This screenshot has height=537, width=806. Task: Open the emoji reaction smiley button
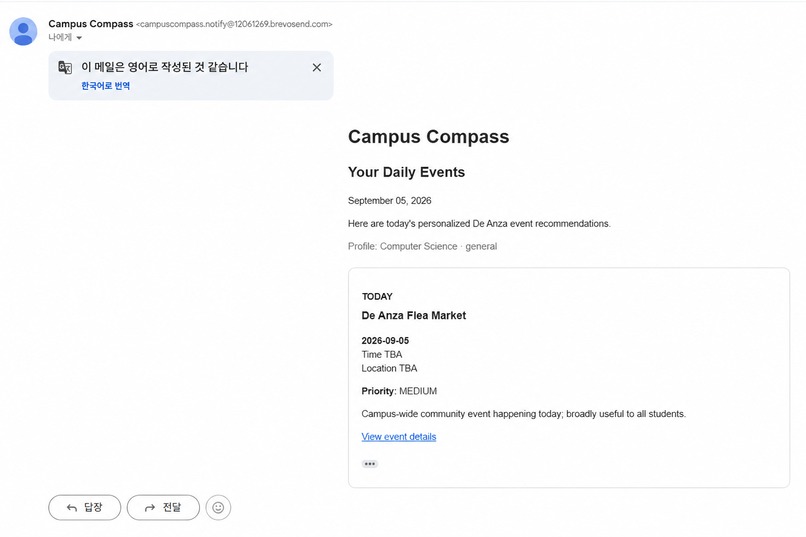tap(218, 508)
